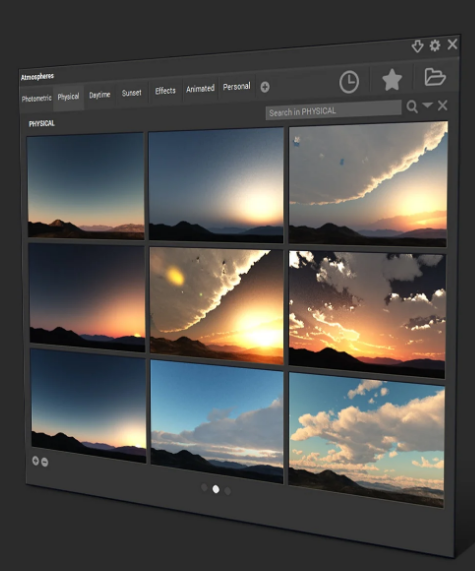Increase thumbnail size with plus icon
The image size is (475, 571).
(x=35, y=461)
